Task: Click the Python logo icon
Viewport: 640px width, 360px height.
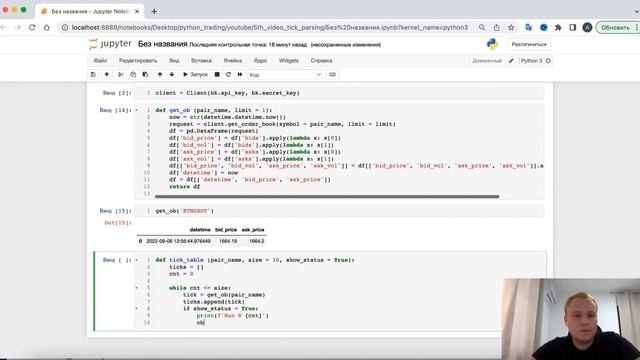Action: pos(492,44)
